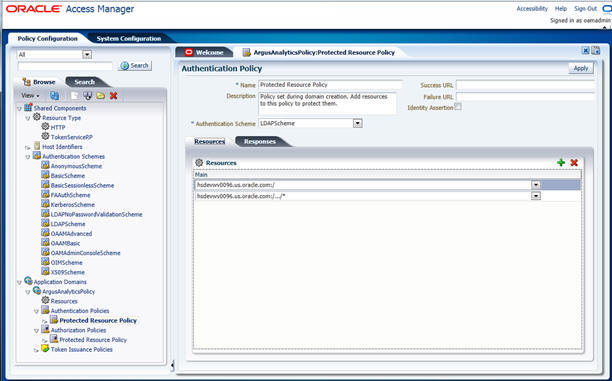Expand the Host Identifiers node

tap(28, 148)
